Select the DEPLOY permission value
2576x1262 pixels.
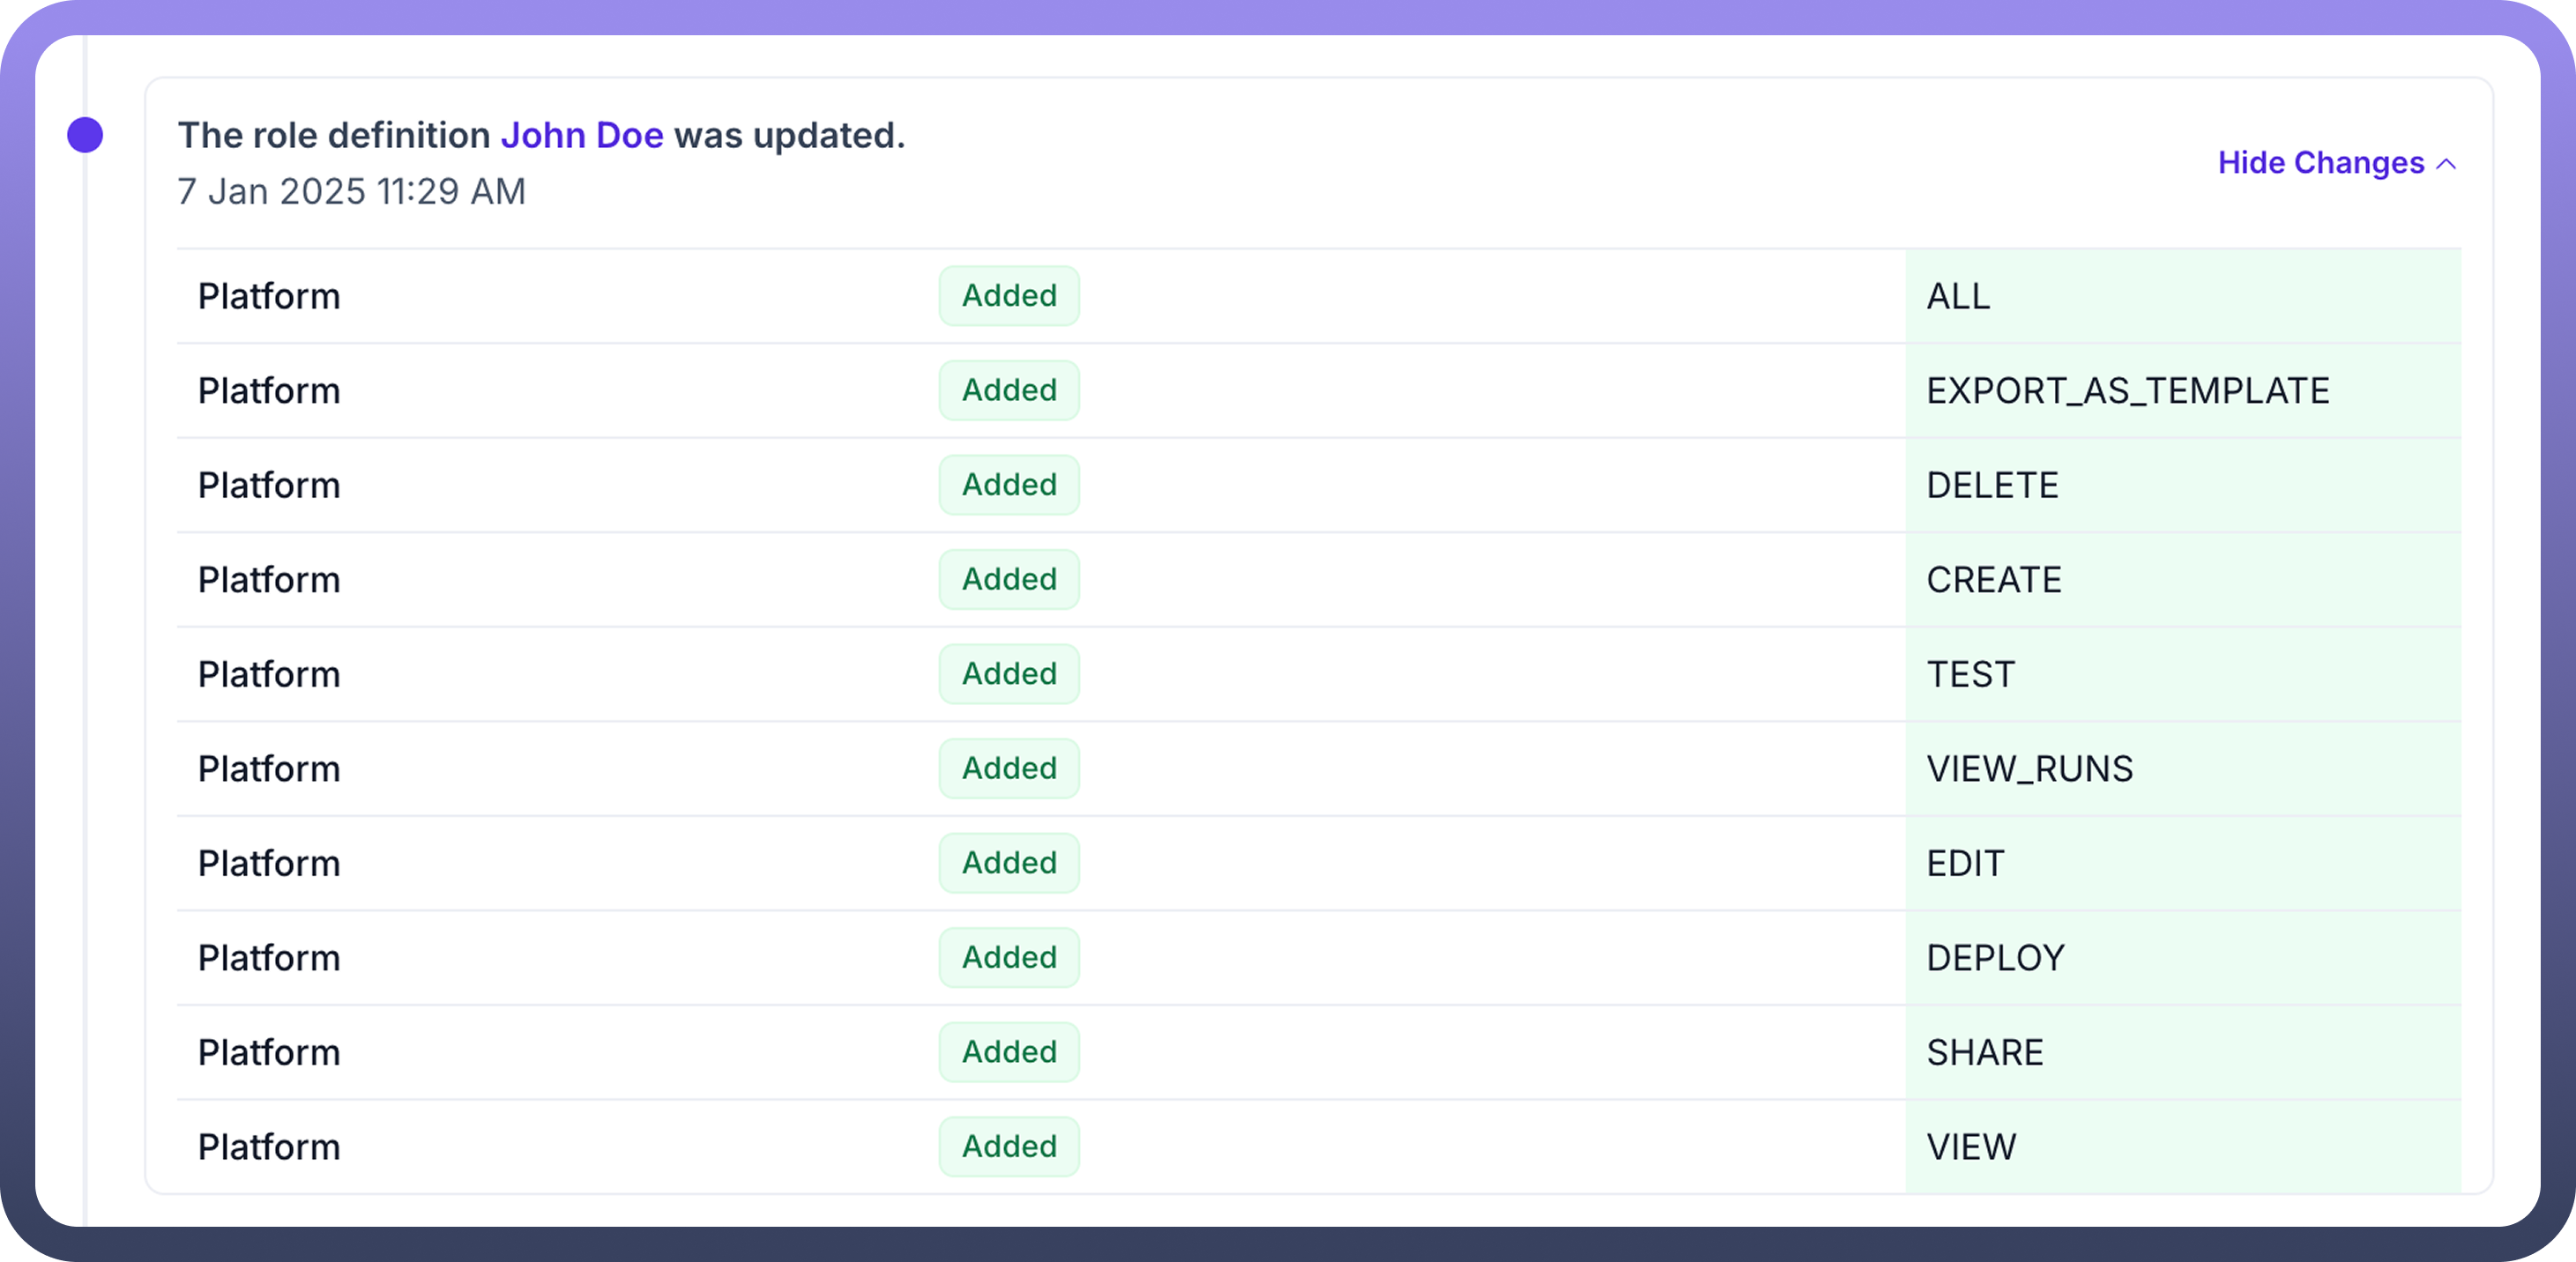[1995, 958]
